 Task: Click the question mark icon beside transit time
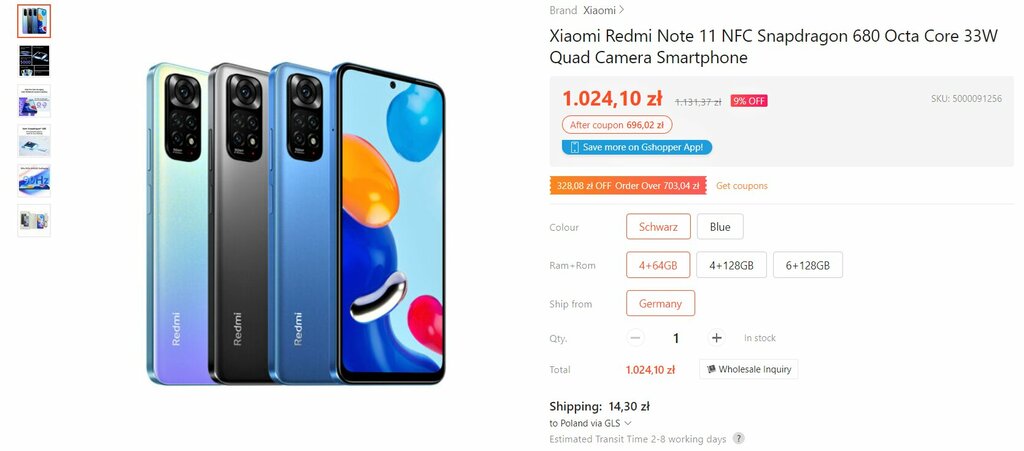pyautogui.click(x=738, y=439)
